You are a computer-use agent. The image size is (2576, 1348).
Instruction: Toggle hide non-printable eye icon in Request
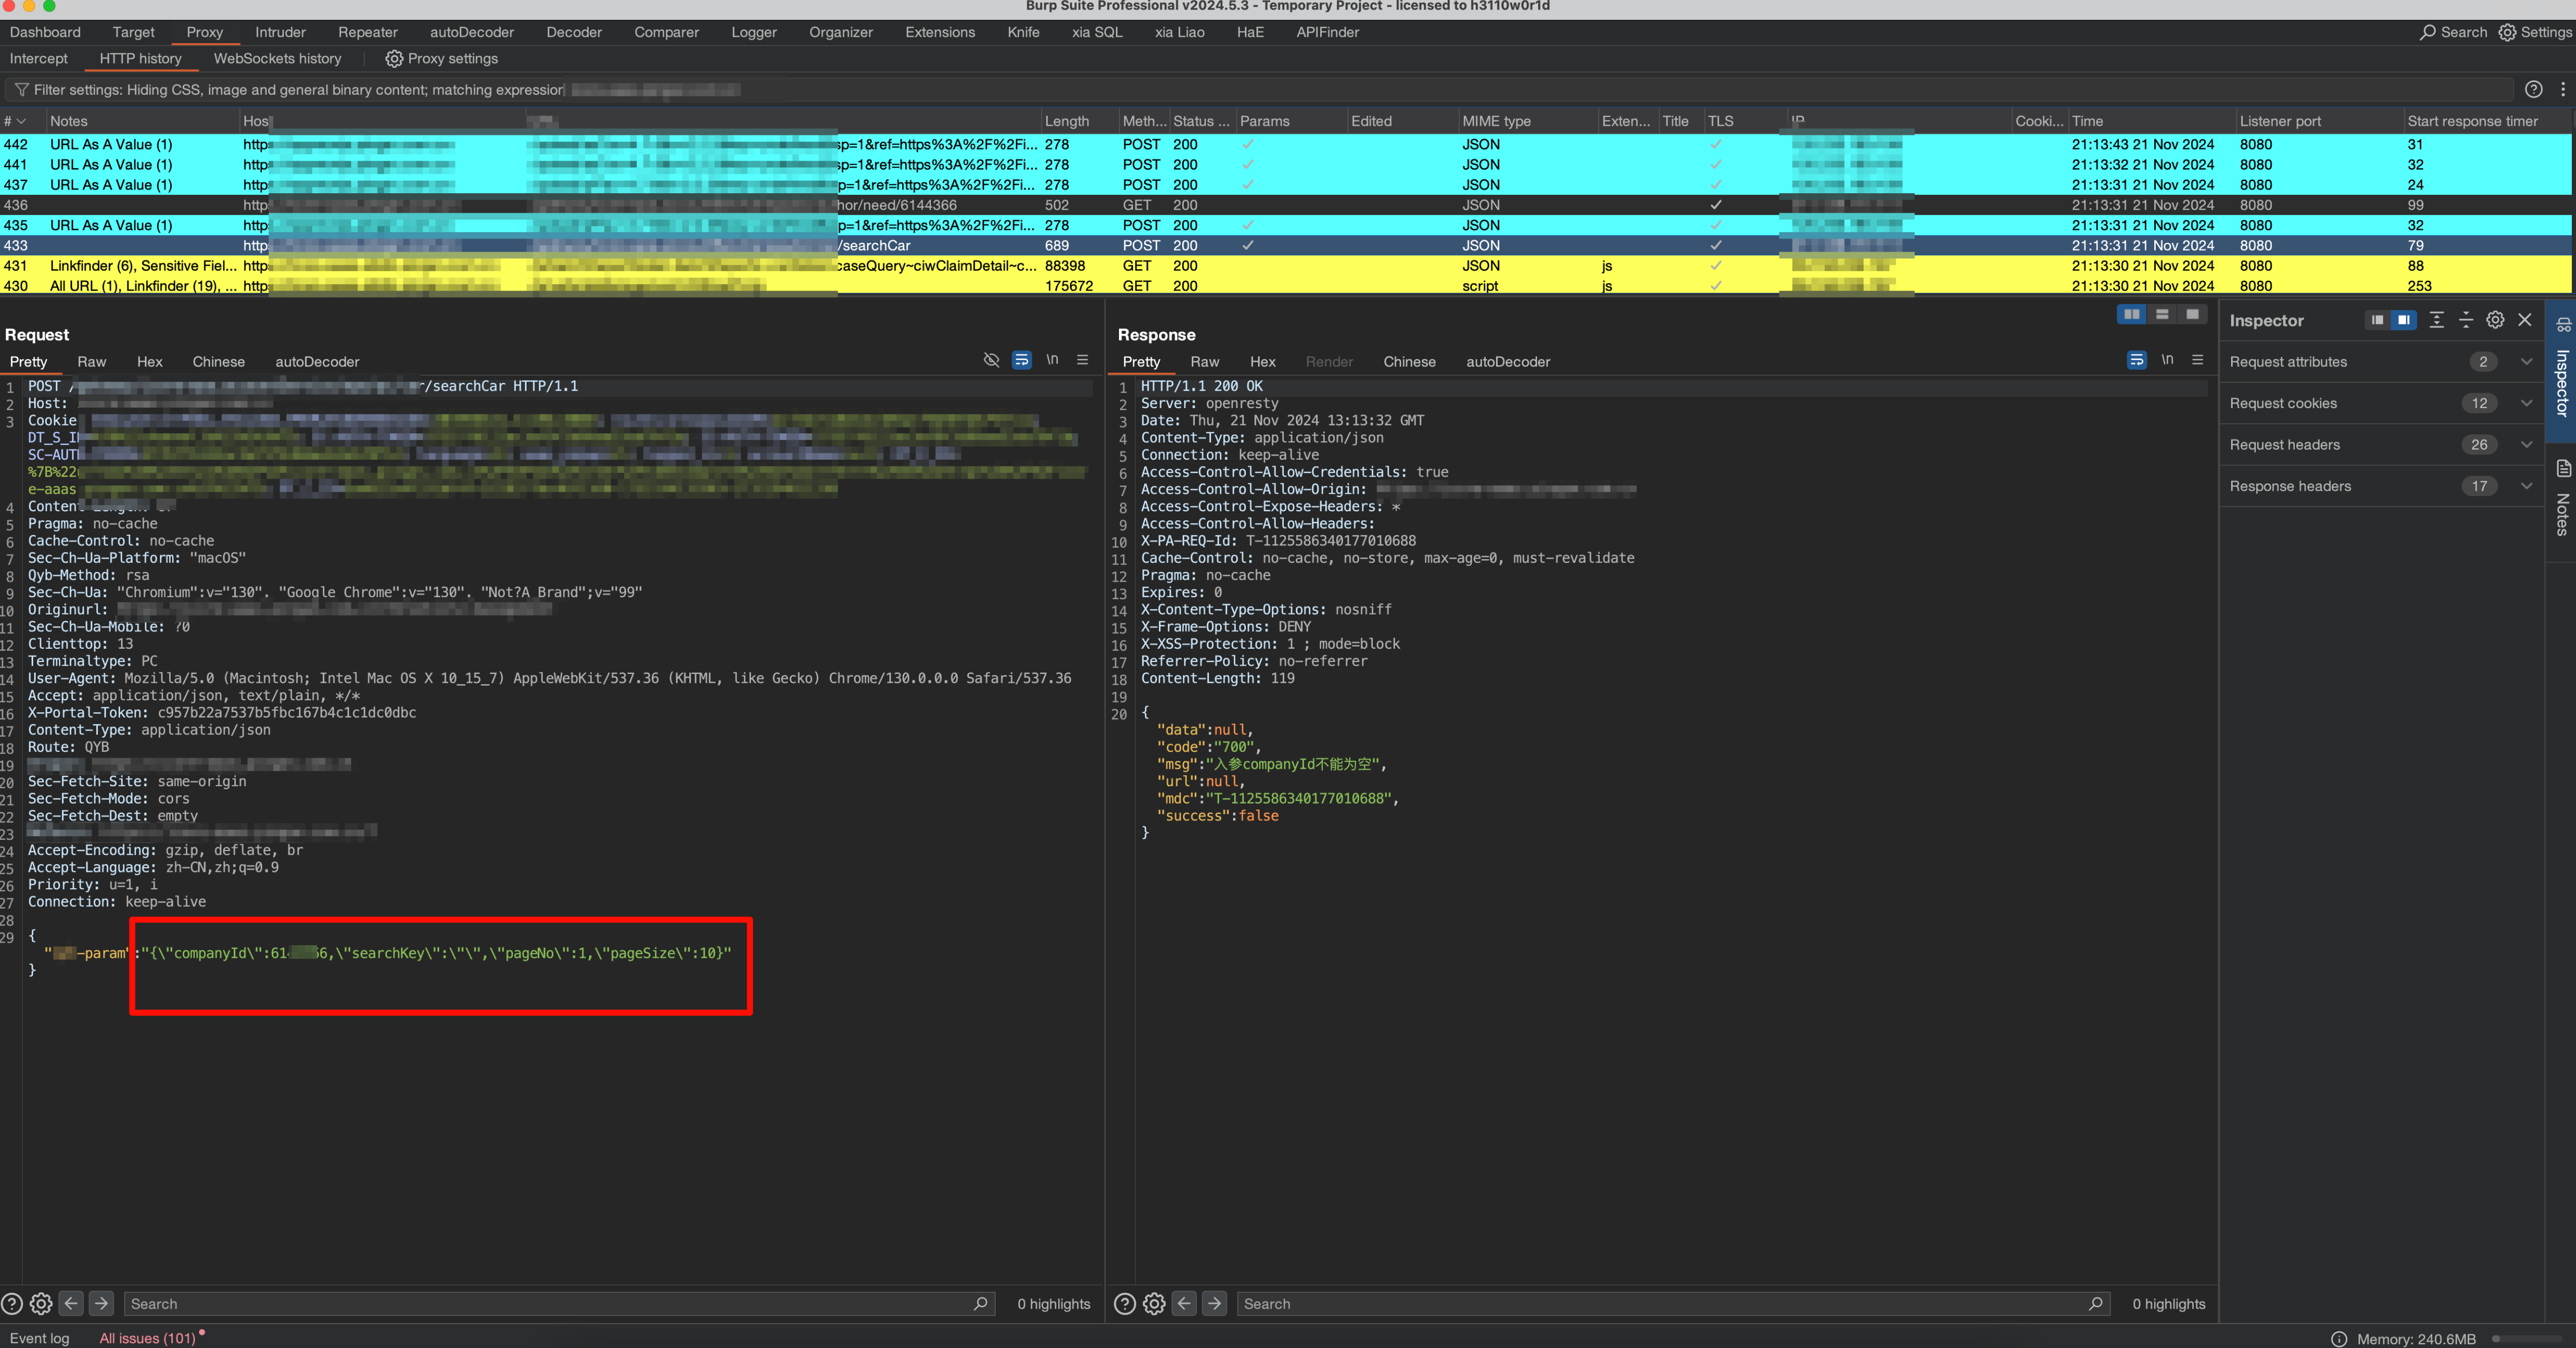click(991, 360)
